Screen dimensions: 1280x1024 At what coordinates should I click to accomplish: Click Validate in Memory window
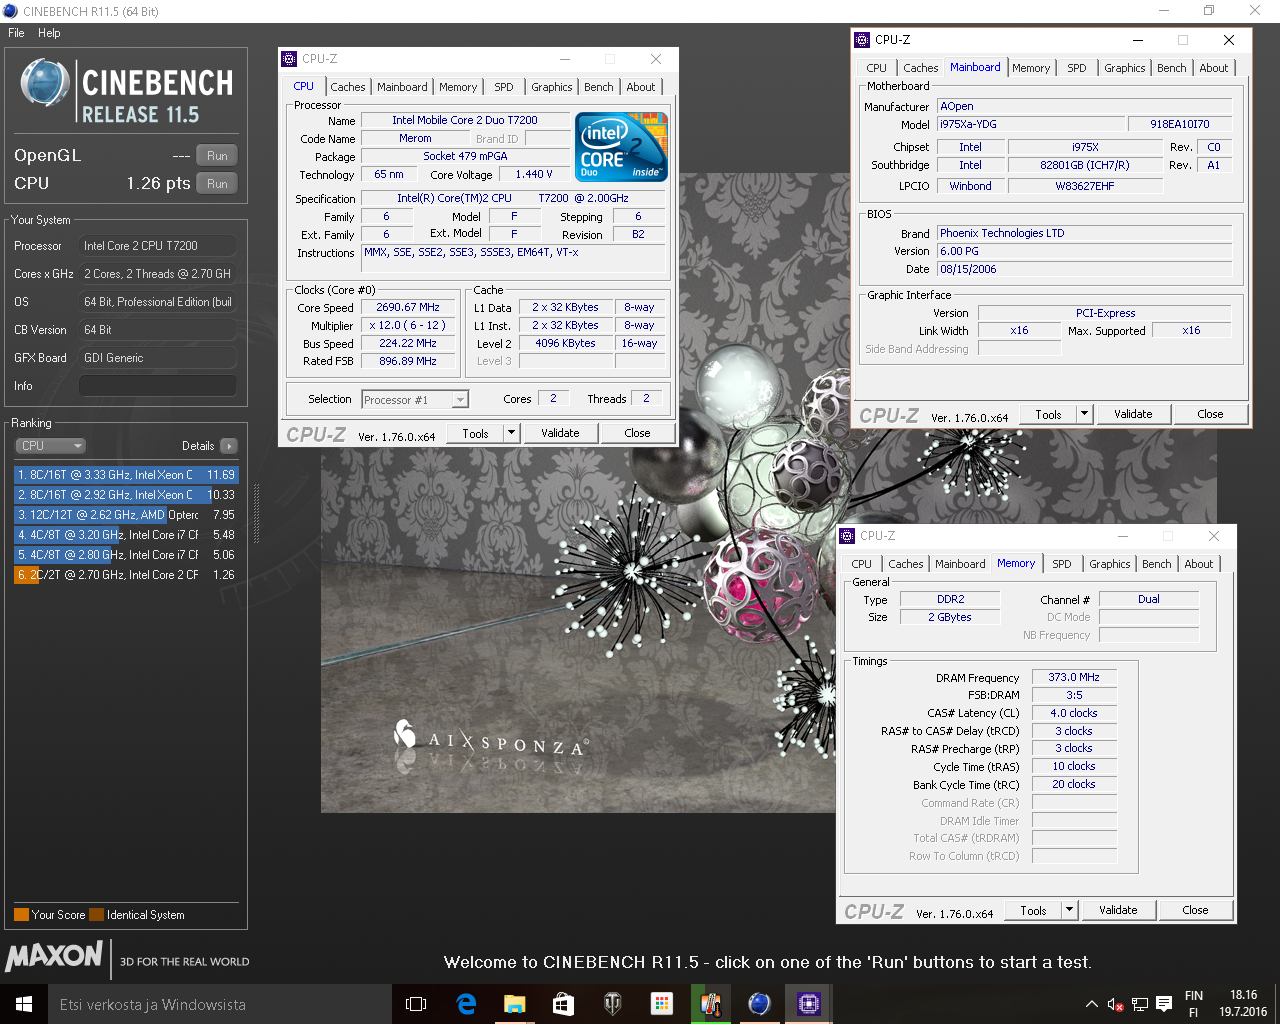(1118, 910)
